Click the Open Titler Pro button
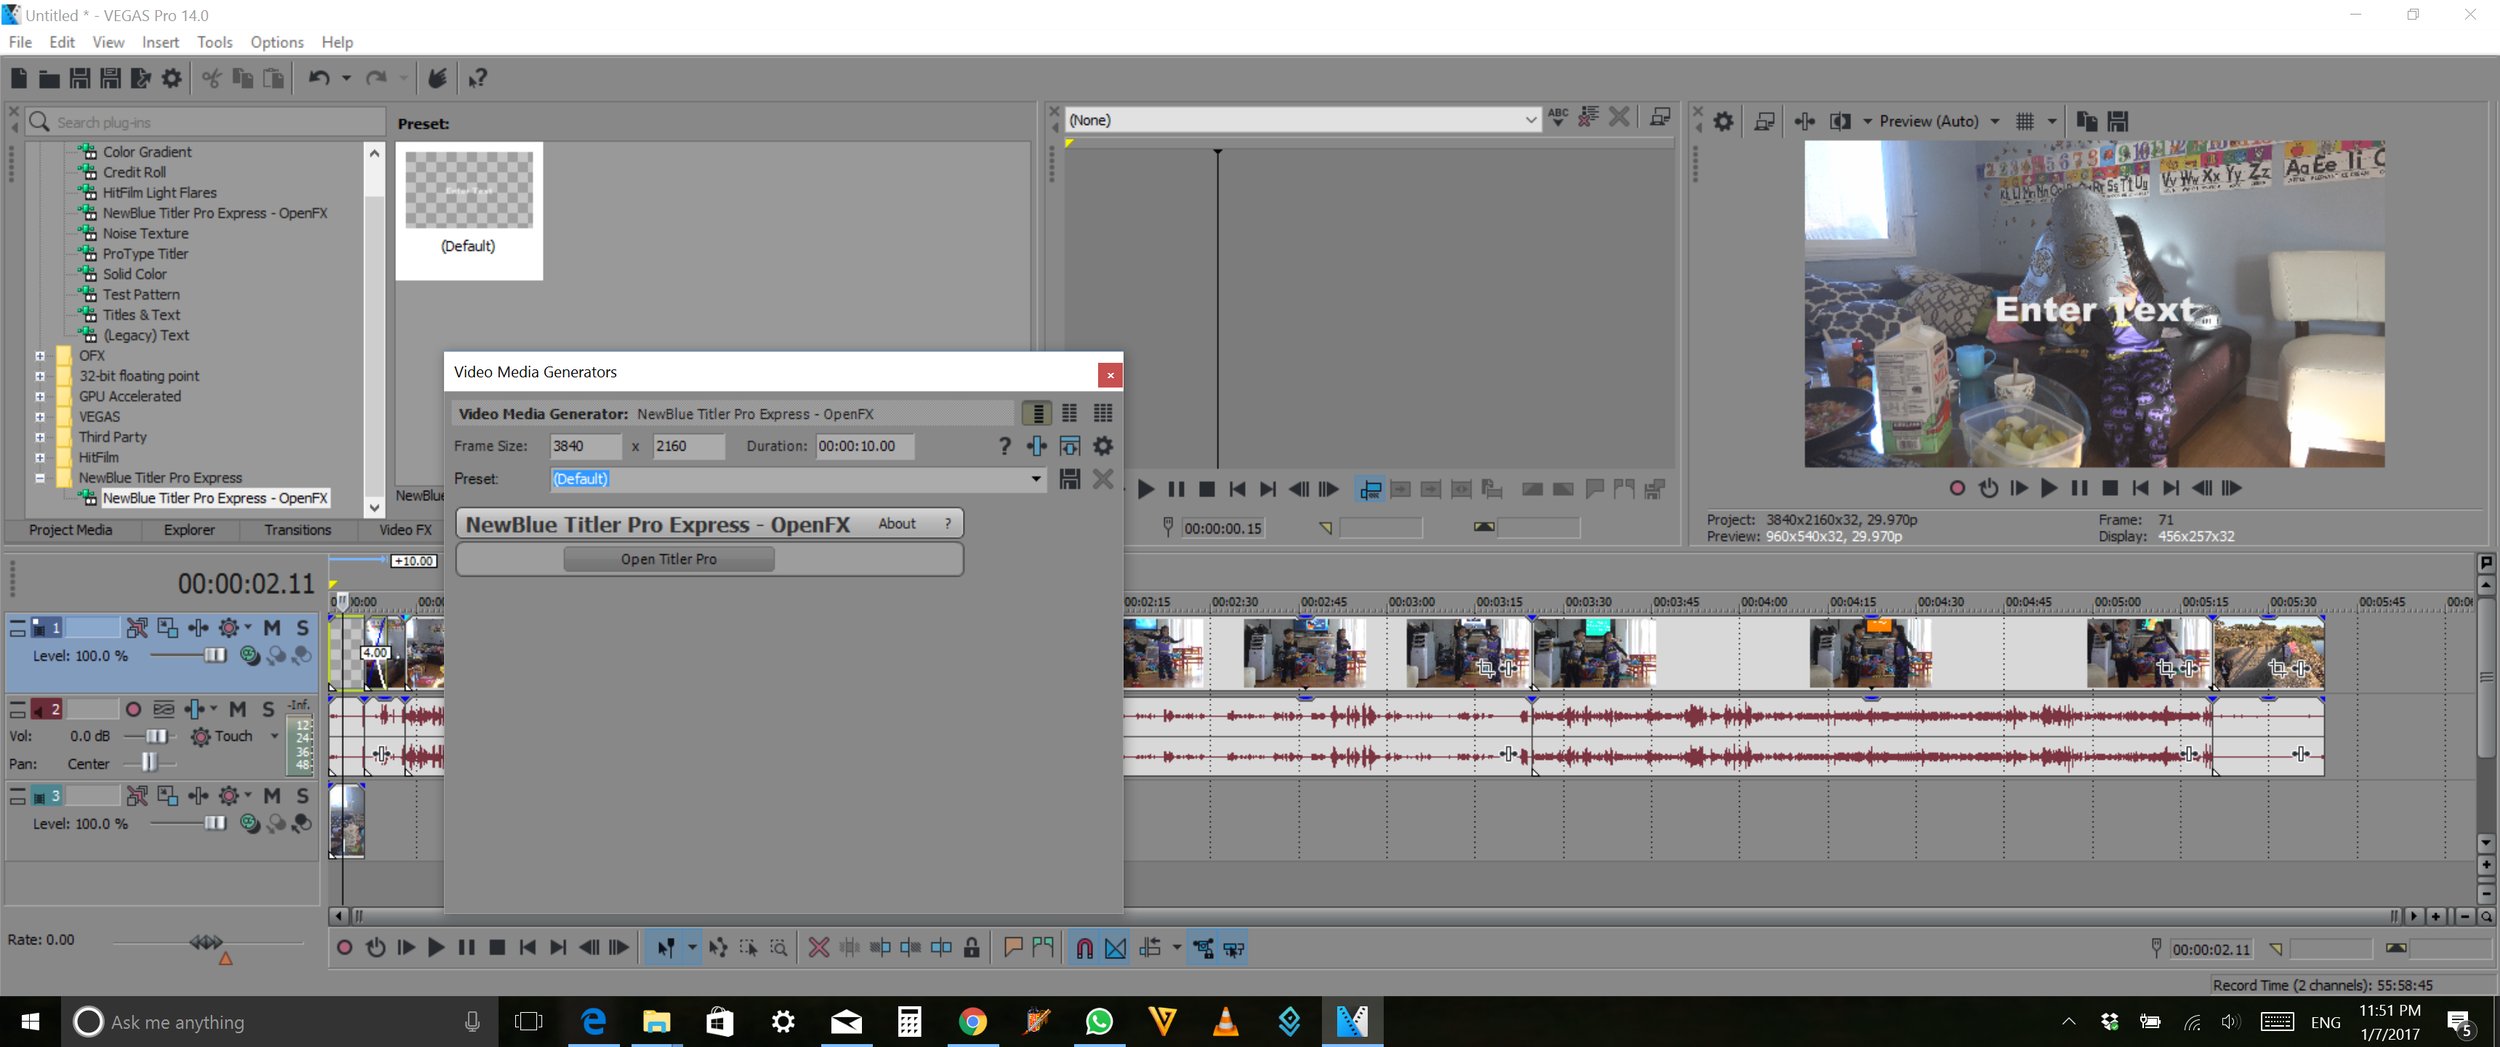The width and height of the screenshot is (2500, 1047). pos(669,559)
